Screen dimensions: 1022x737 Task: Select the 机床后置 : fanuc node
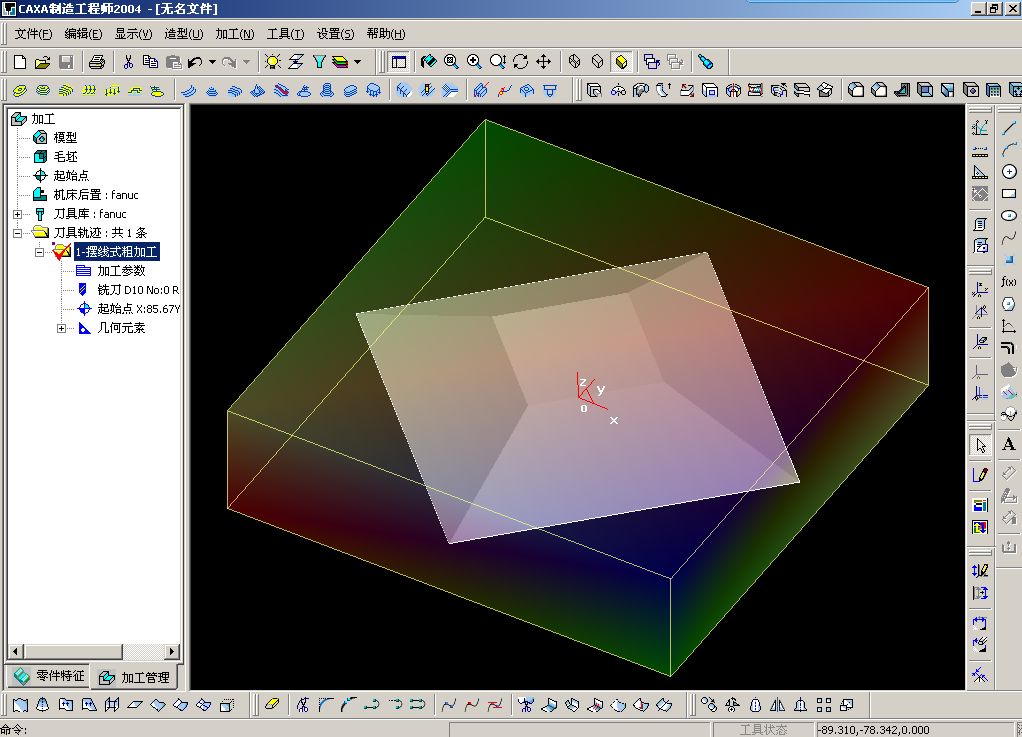[x=96, y=194]
